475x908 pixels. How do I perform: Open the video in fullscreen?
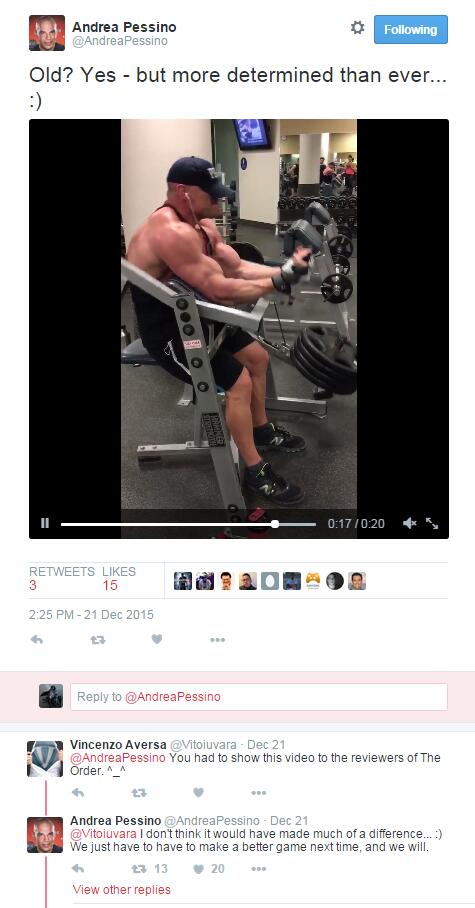(x=432, y=523)
